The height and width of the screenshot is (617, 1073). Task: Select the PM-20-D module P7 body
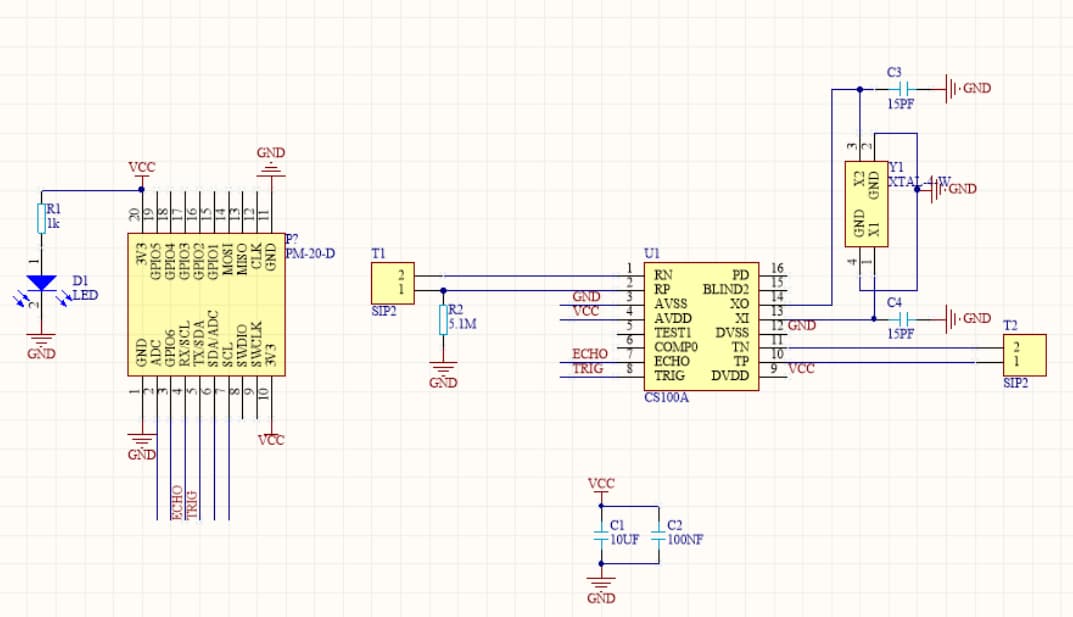(x=206, y=305)
